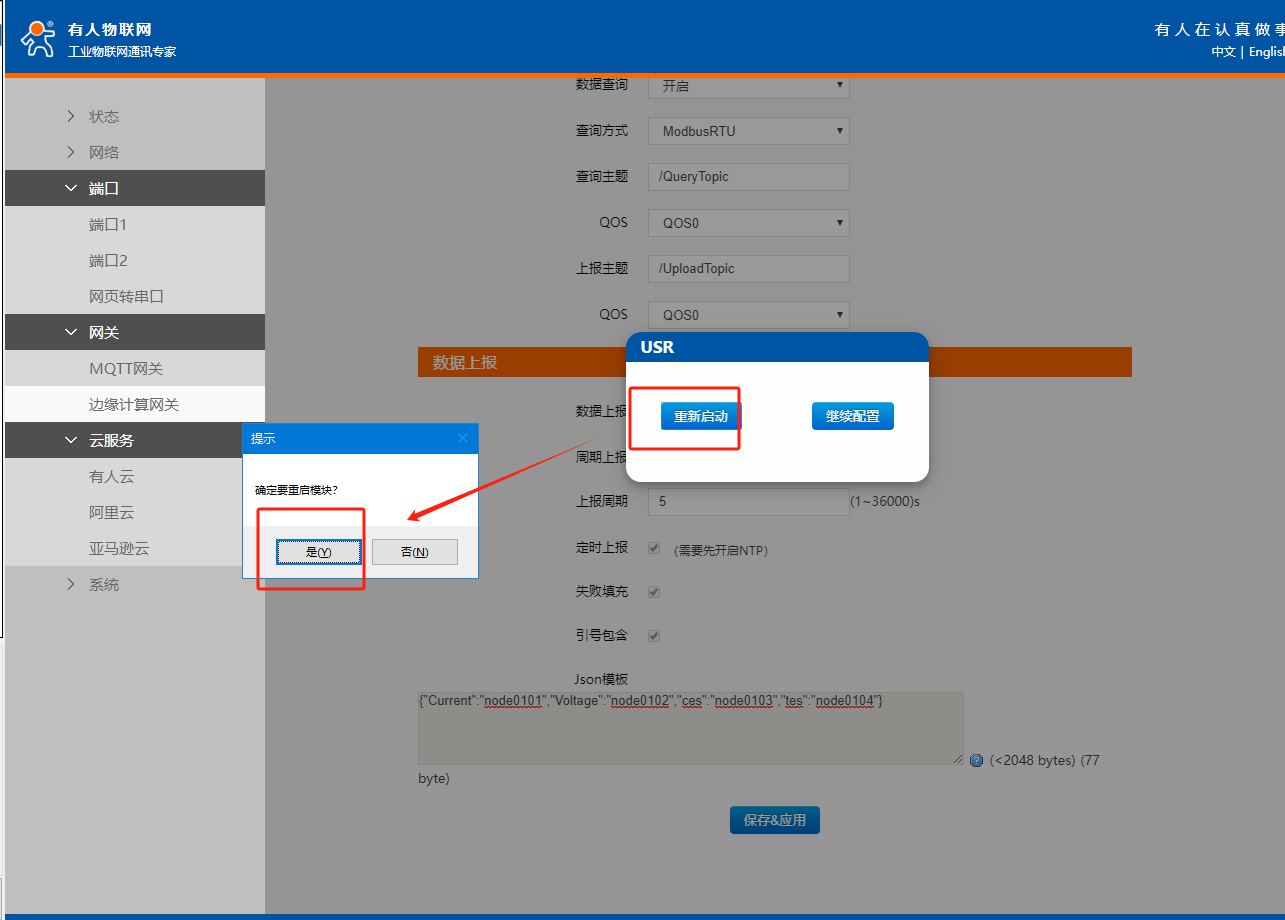Select 边缘计算网关 in the sidebar
This screenshot has height=920, width=1285.
[135, 404]
